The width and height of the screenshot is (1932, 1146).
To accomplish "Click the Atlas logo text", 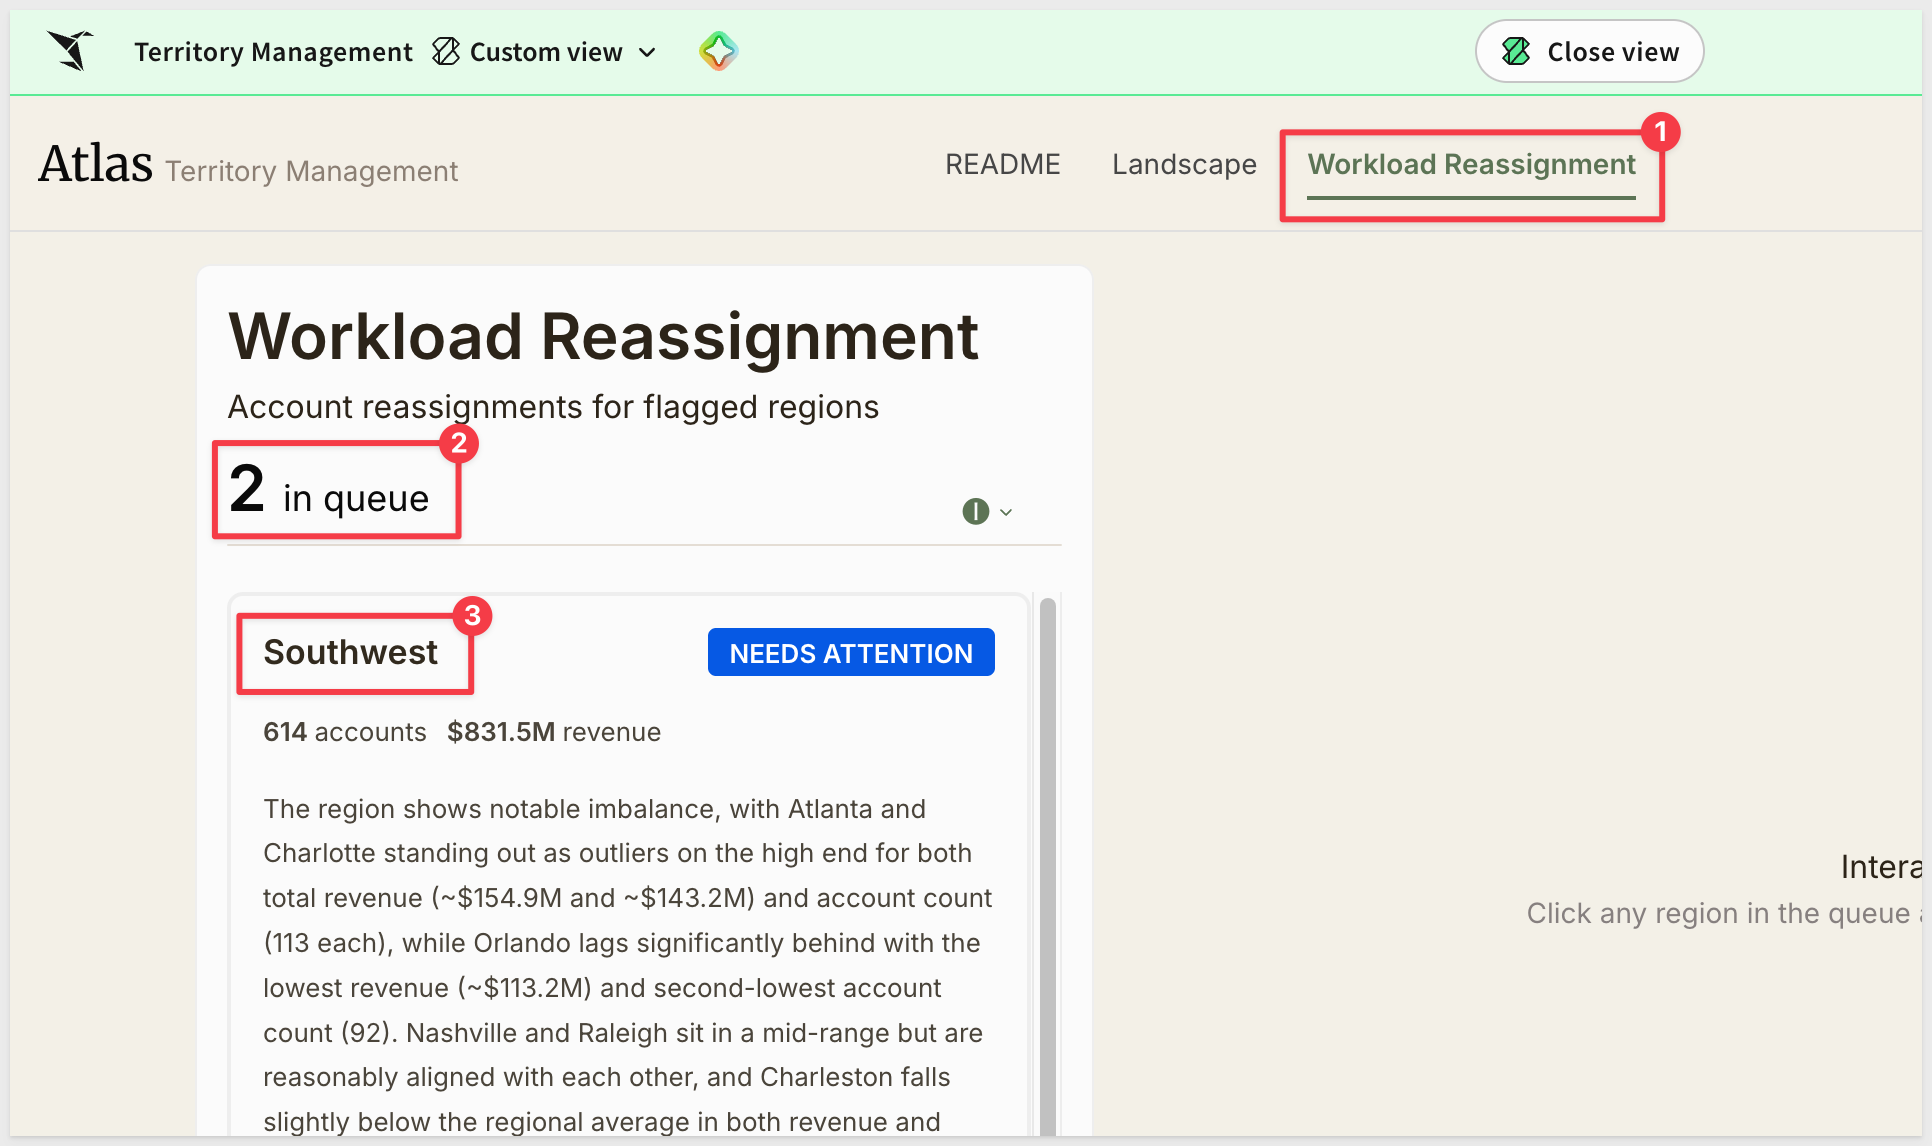I will 96,163.
